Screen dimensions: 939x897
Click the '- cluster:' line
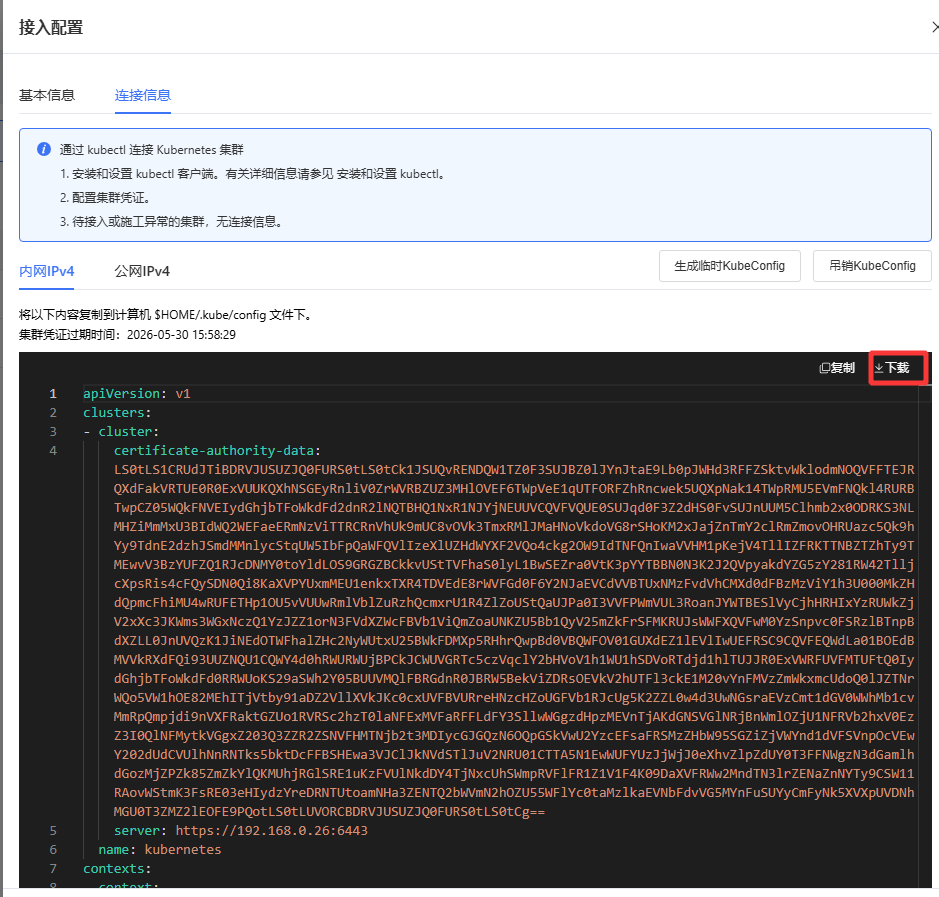[121, 432]
